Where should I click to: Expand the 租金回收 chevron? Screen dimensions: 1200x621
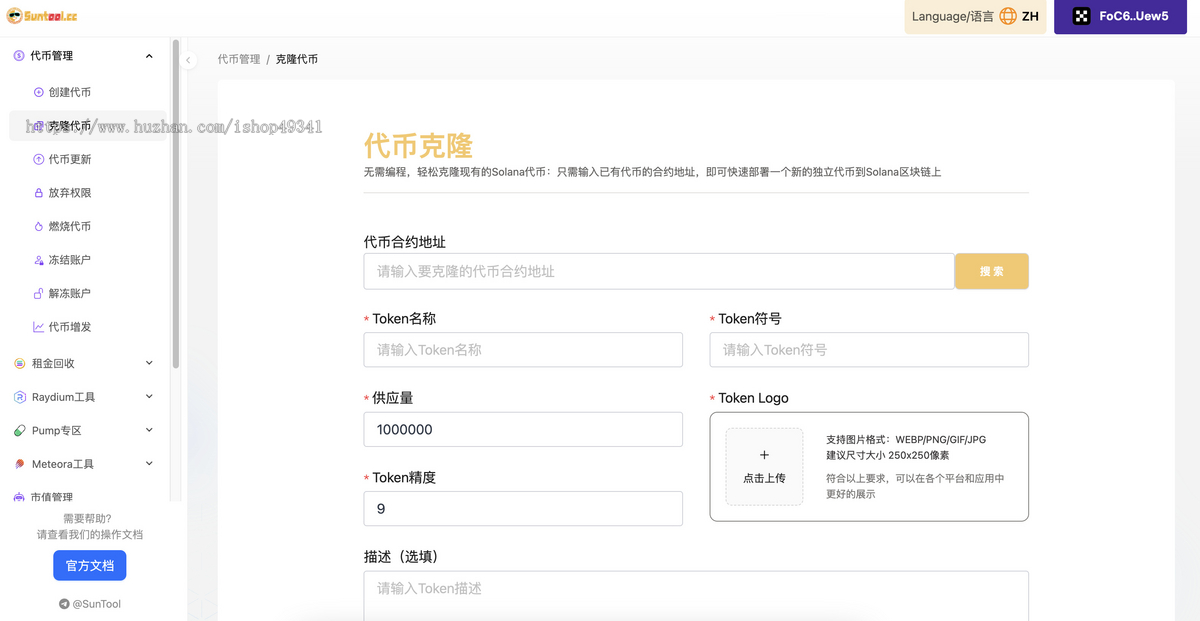coord(149,363)
